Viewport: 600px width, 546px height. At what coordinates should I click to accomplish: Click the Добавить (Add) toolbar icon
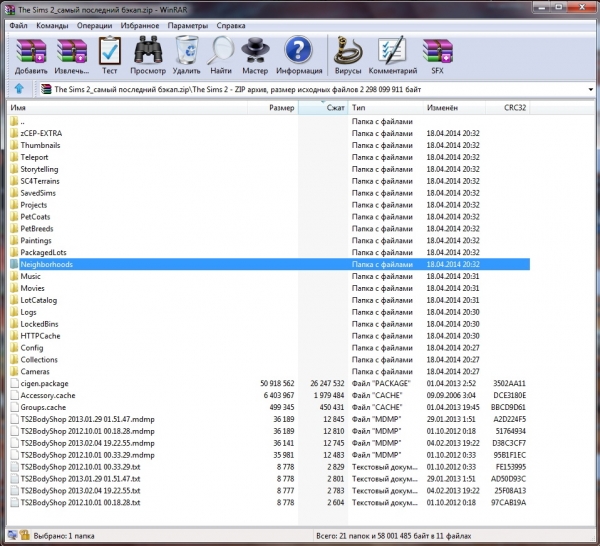point(31,51)
